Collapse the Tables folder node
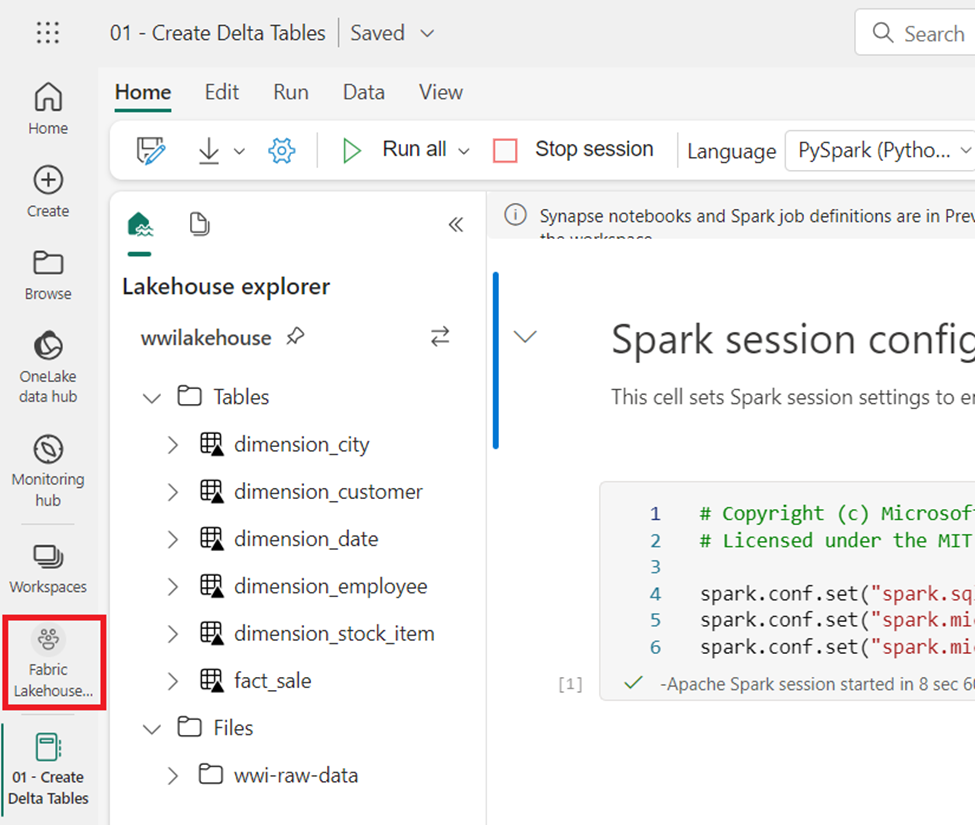The width and height of the screenshot is (975, 825). click(x=152, y=397)
